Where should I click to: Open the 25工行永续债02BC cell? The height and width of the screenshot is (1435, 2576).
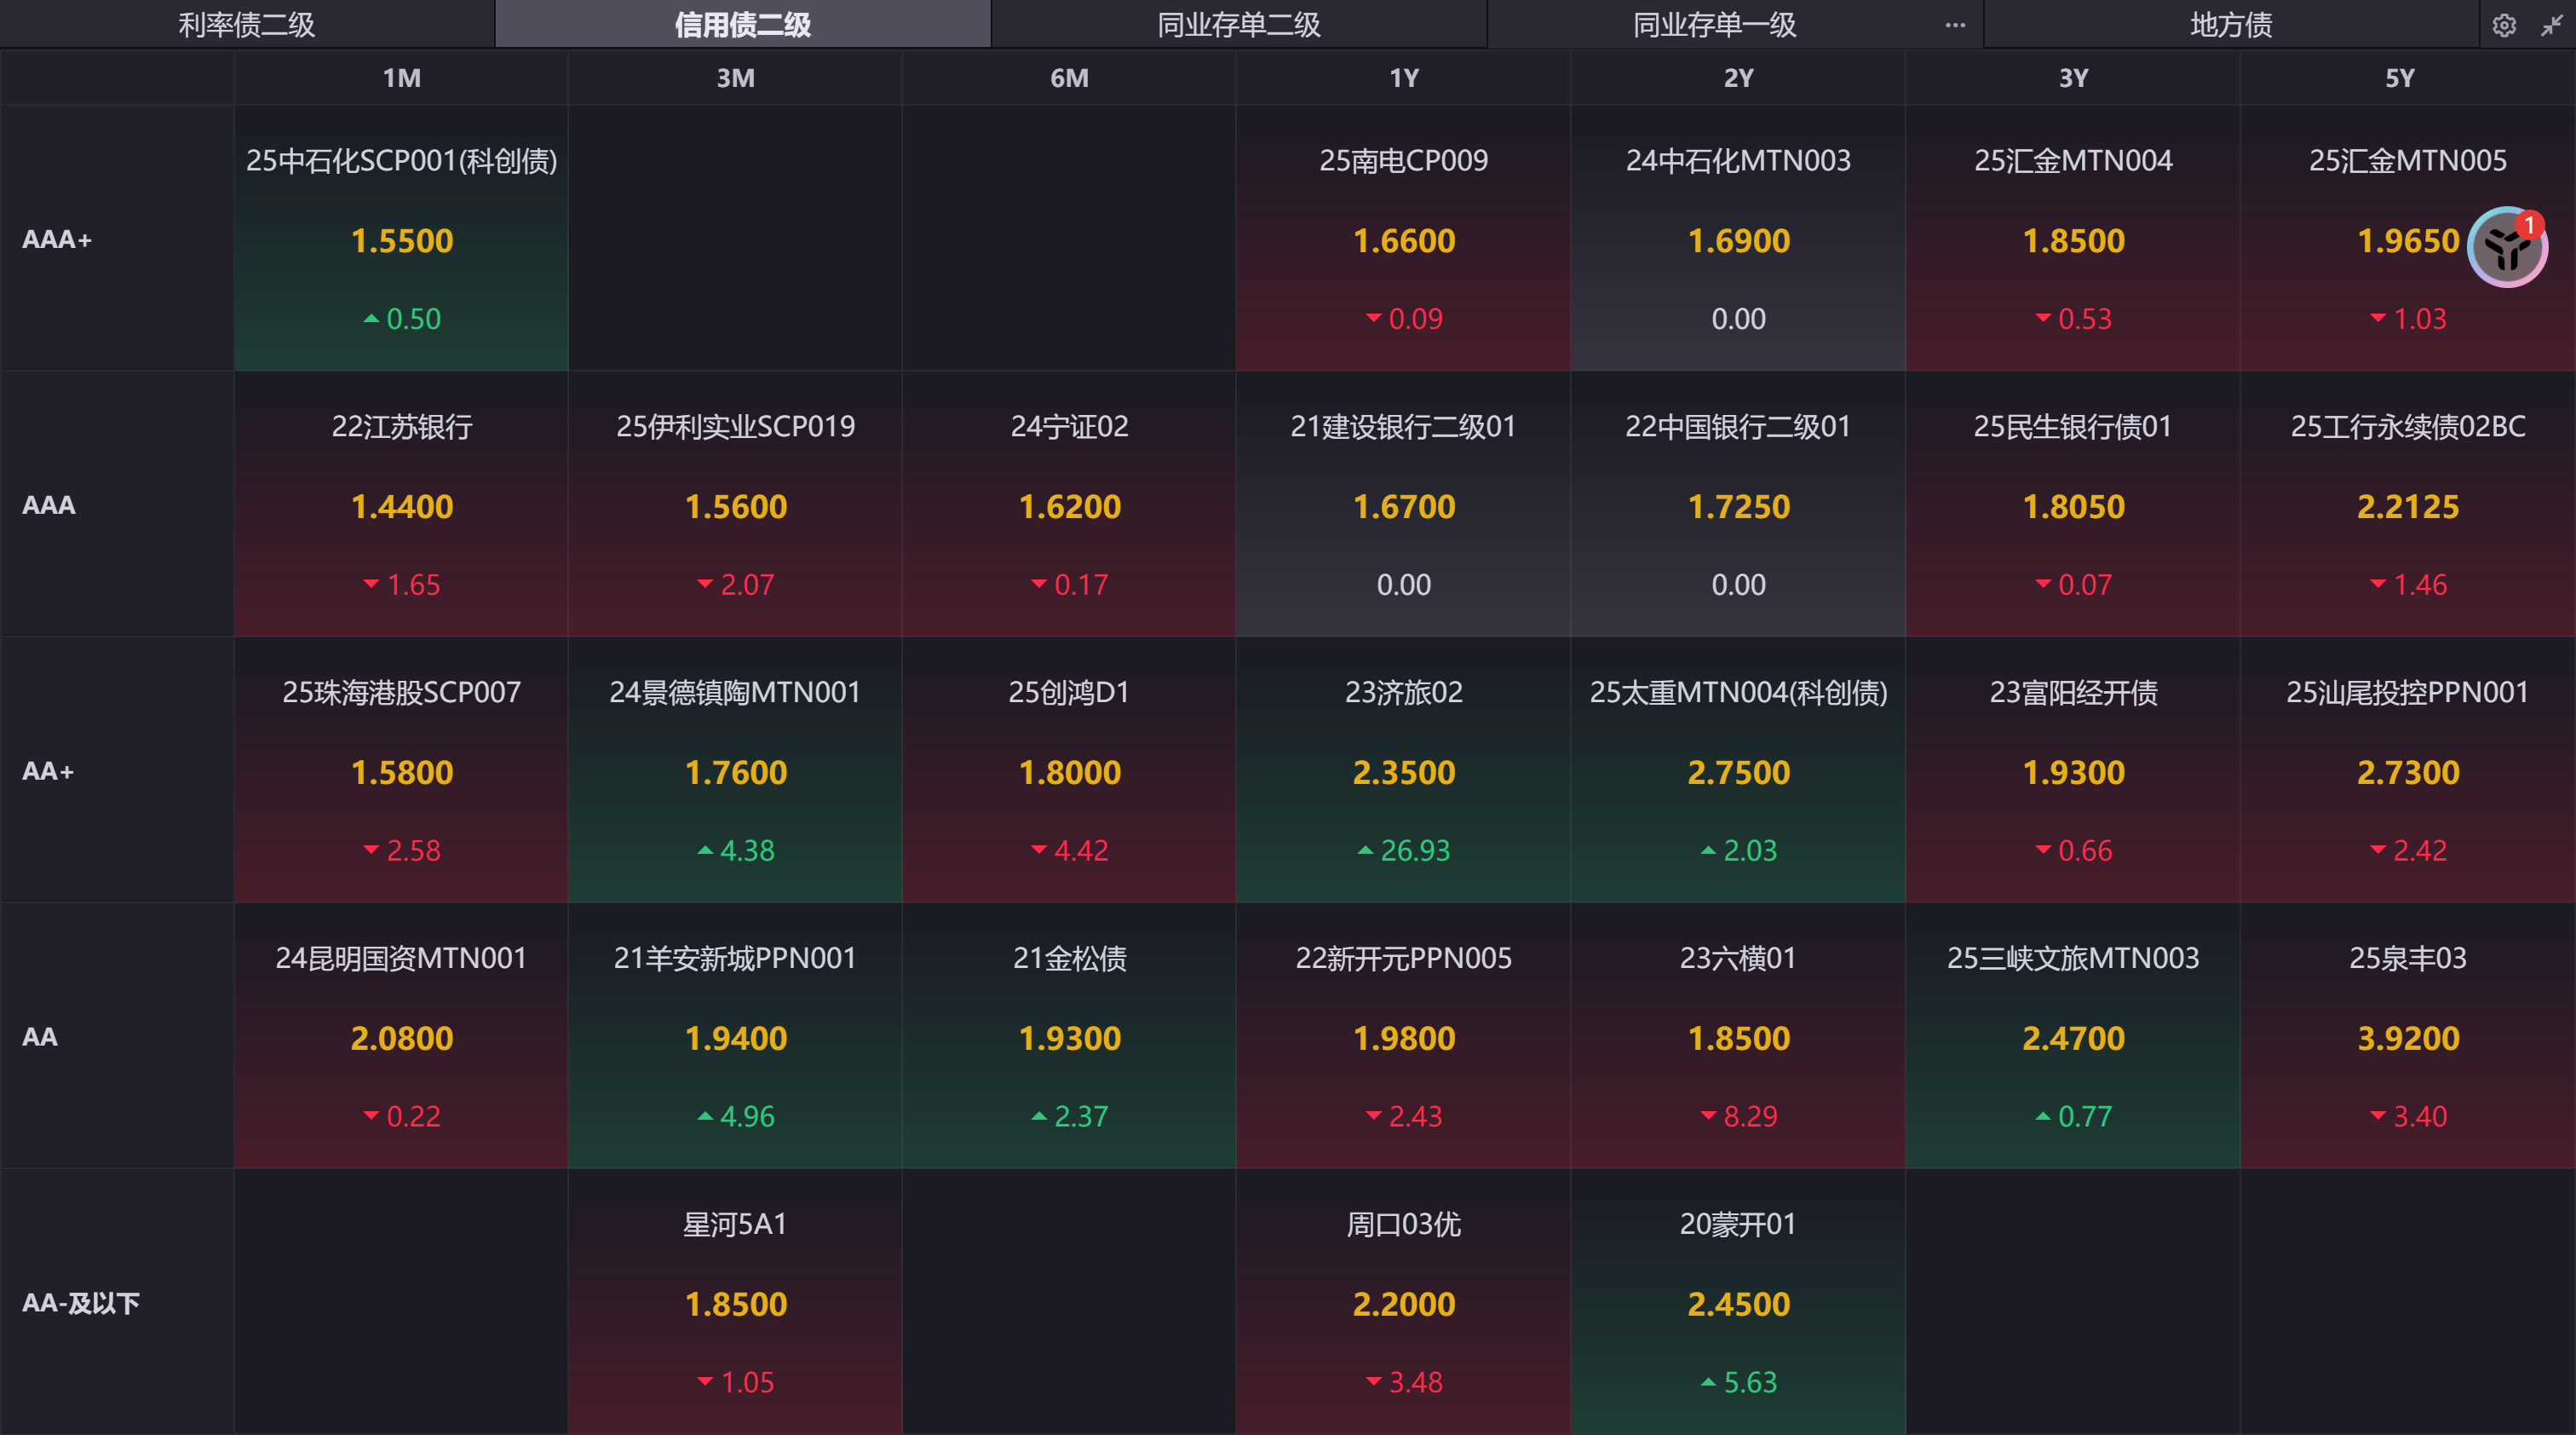click(x=2407, y=505)
